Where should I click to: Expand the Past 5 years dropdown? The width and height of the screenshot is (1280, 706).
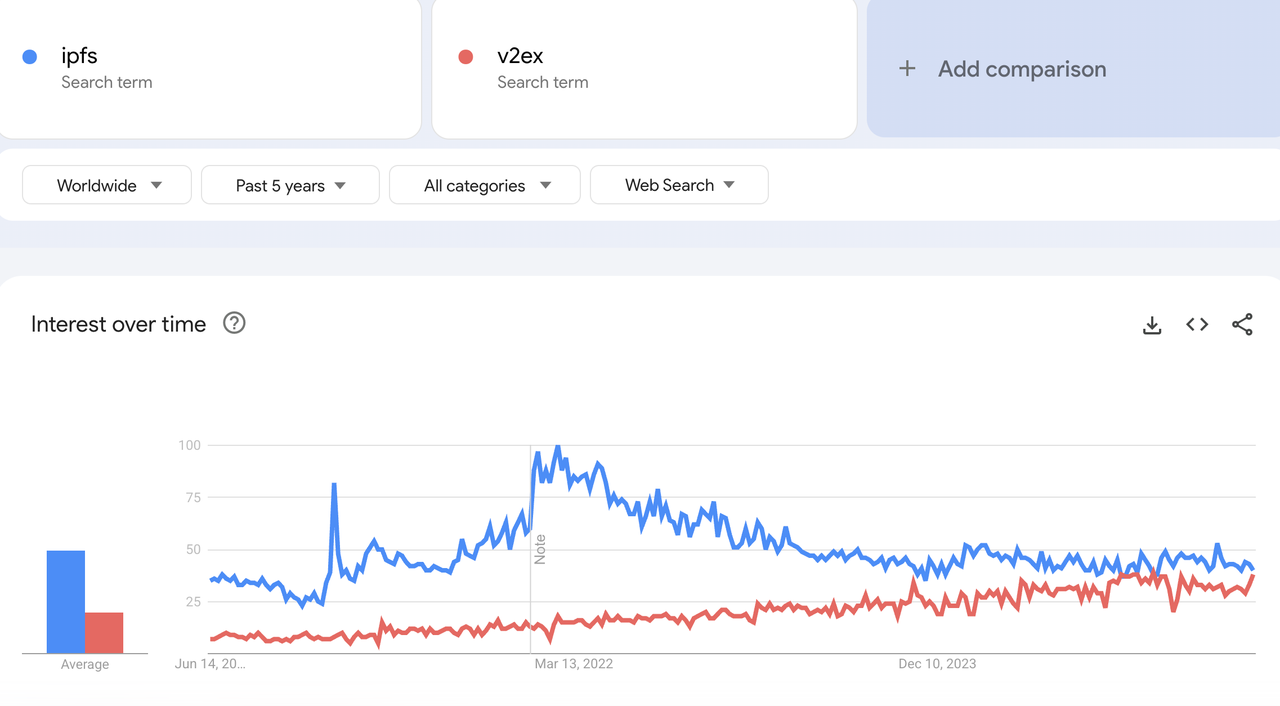coord(290,185)
